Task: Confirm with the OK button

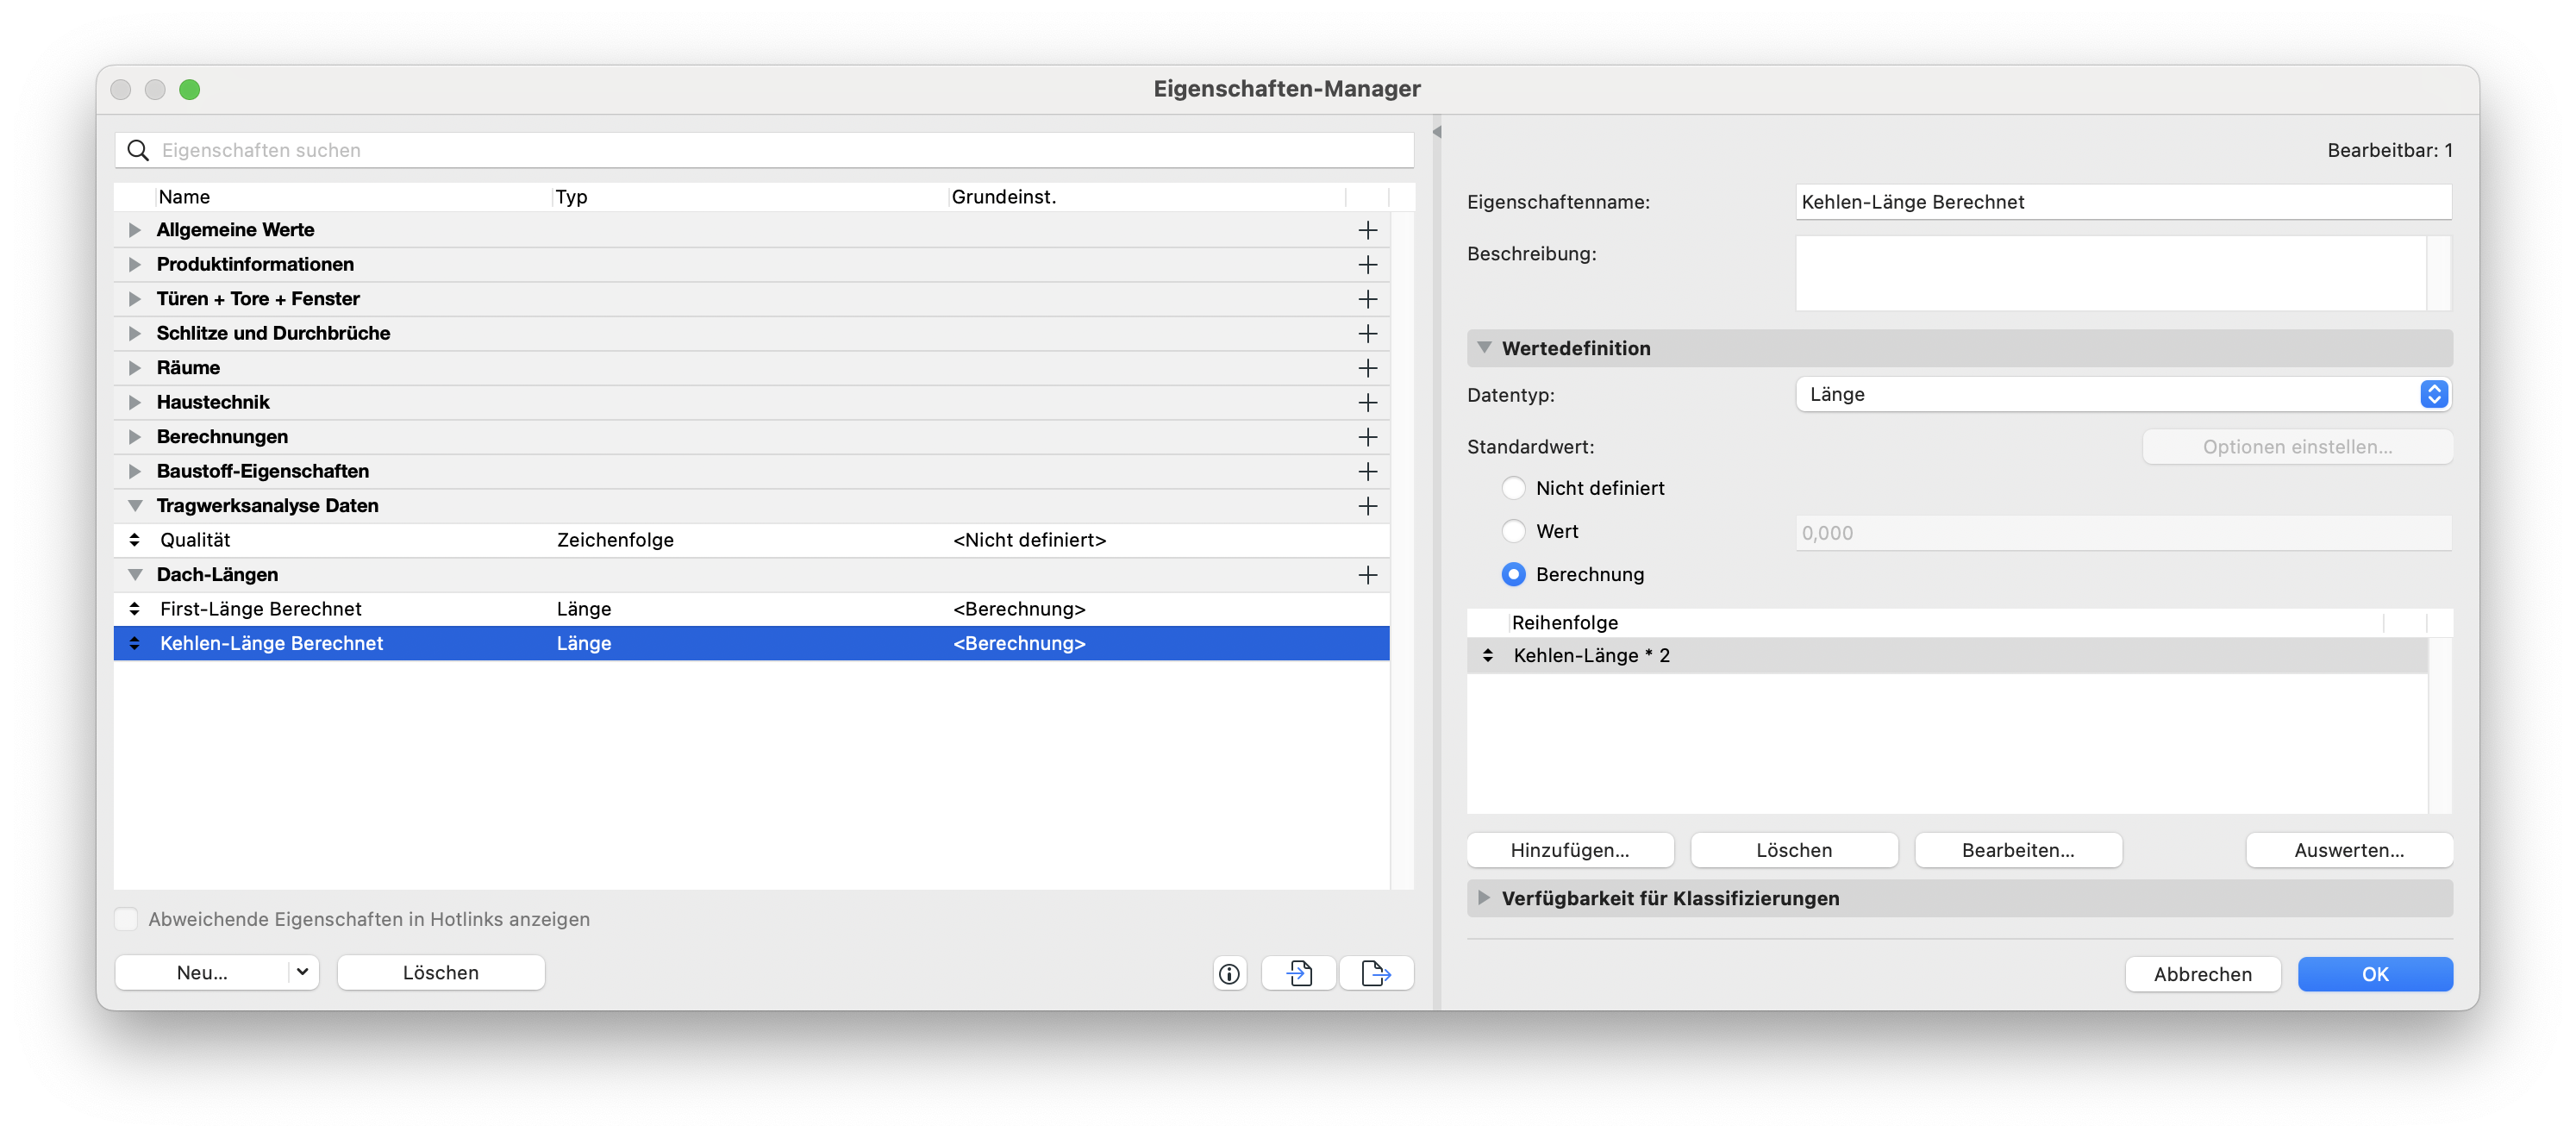Action: click(x=2375, y=974)
